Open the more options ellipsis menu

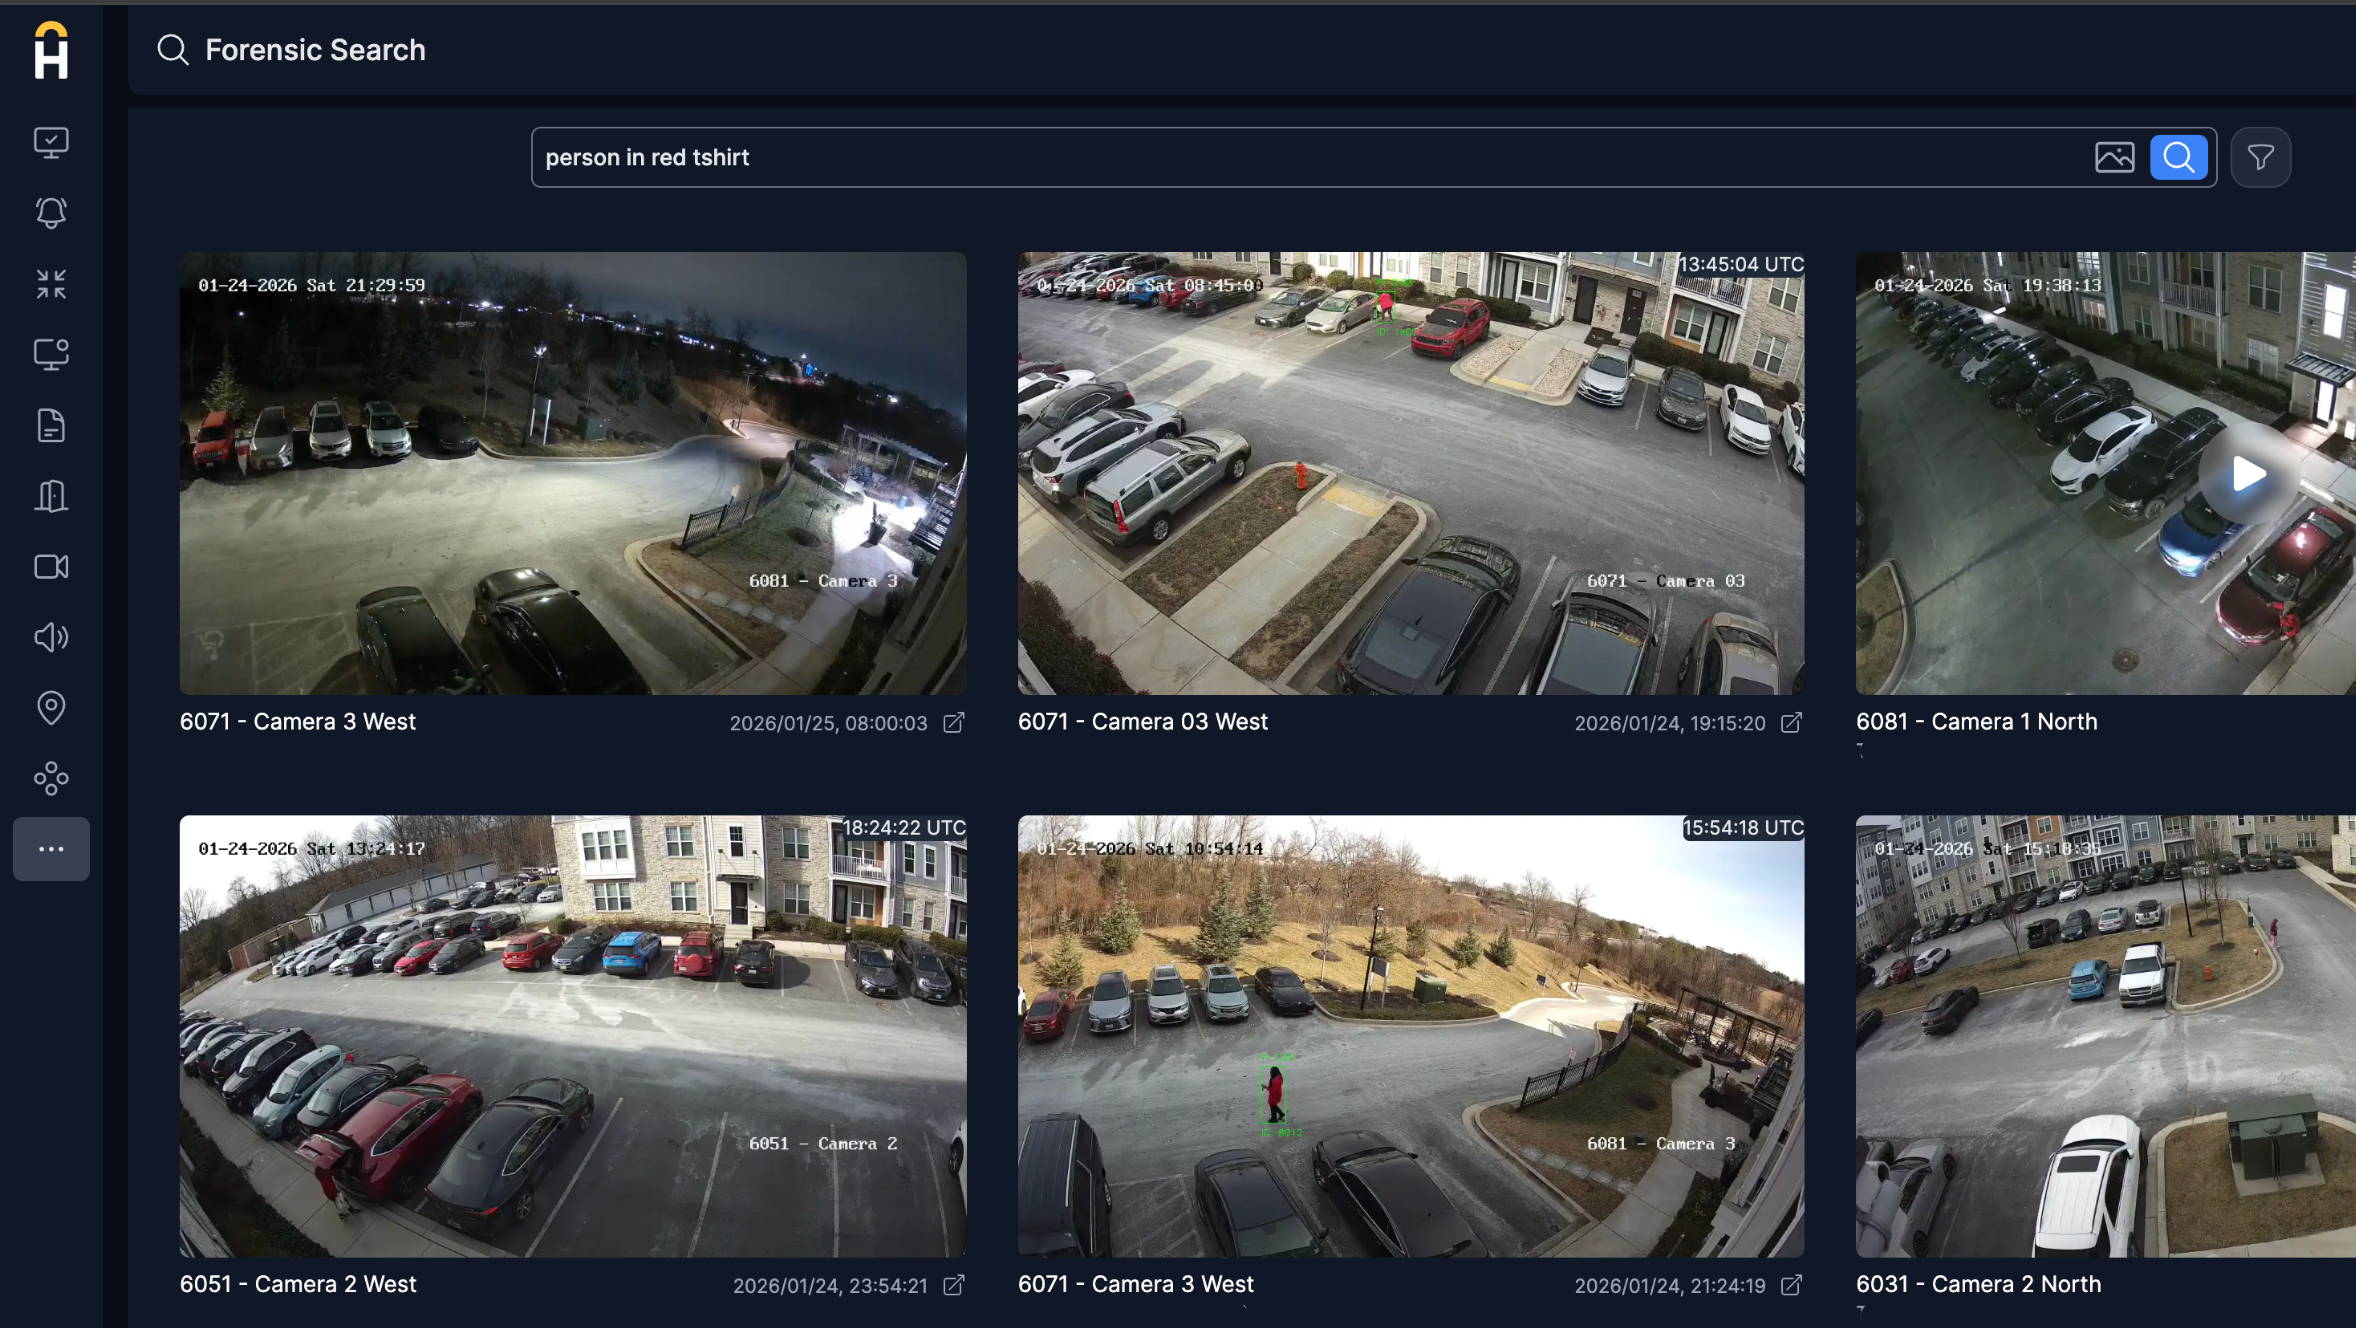51,849
